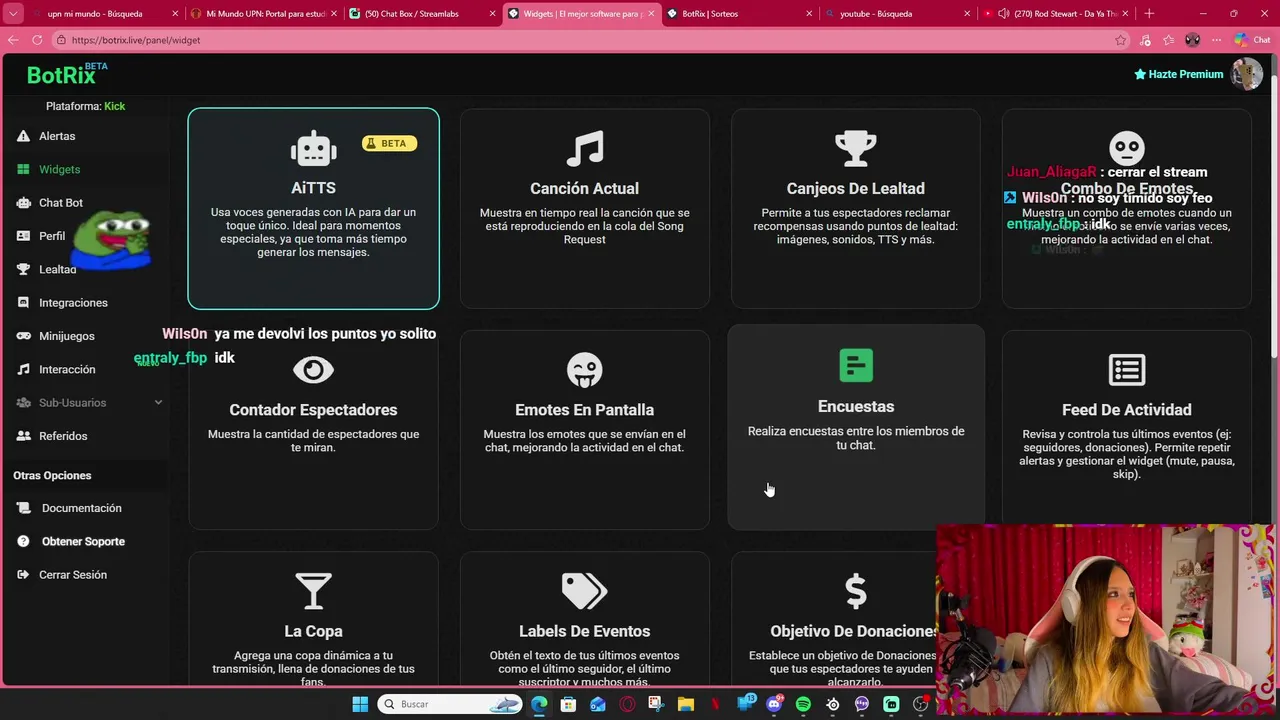The image size is (1280, 720).
Task: Click the BETA badge on AiTTS card
Action: pyautogui.click(x=389, y=143)
